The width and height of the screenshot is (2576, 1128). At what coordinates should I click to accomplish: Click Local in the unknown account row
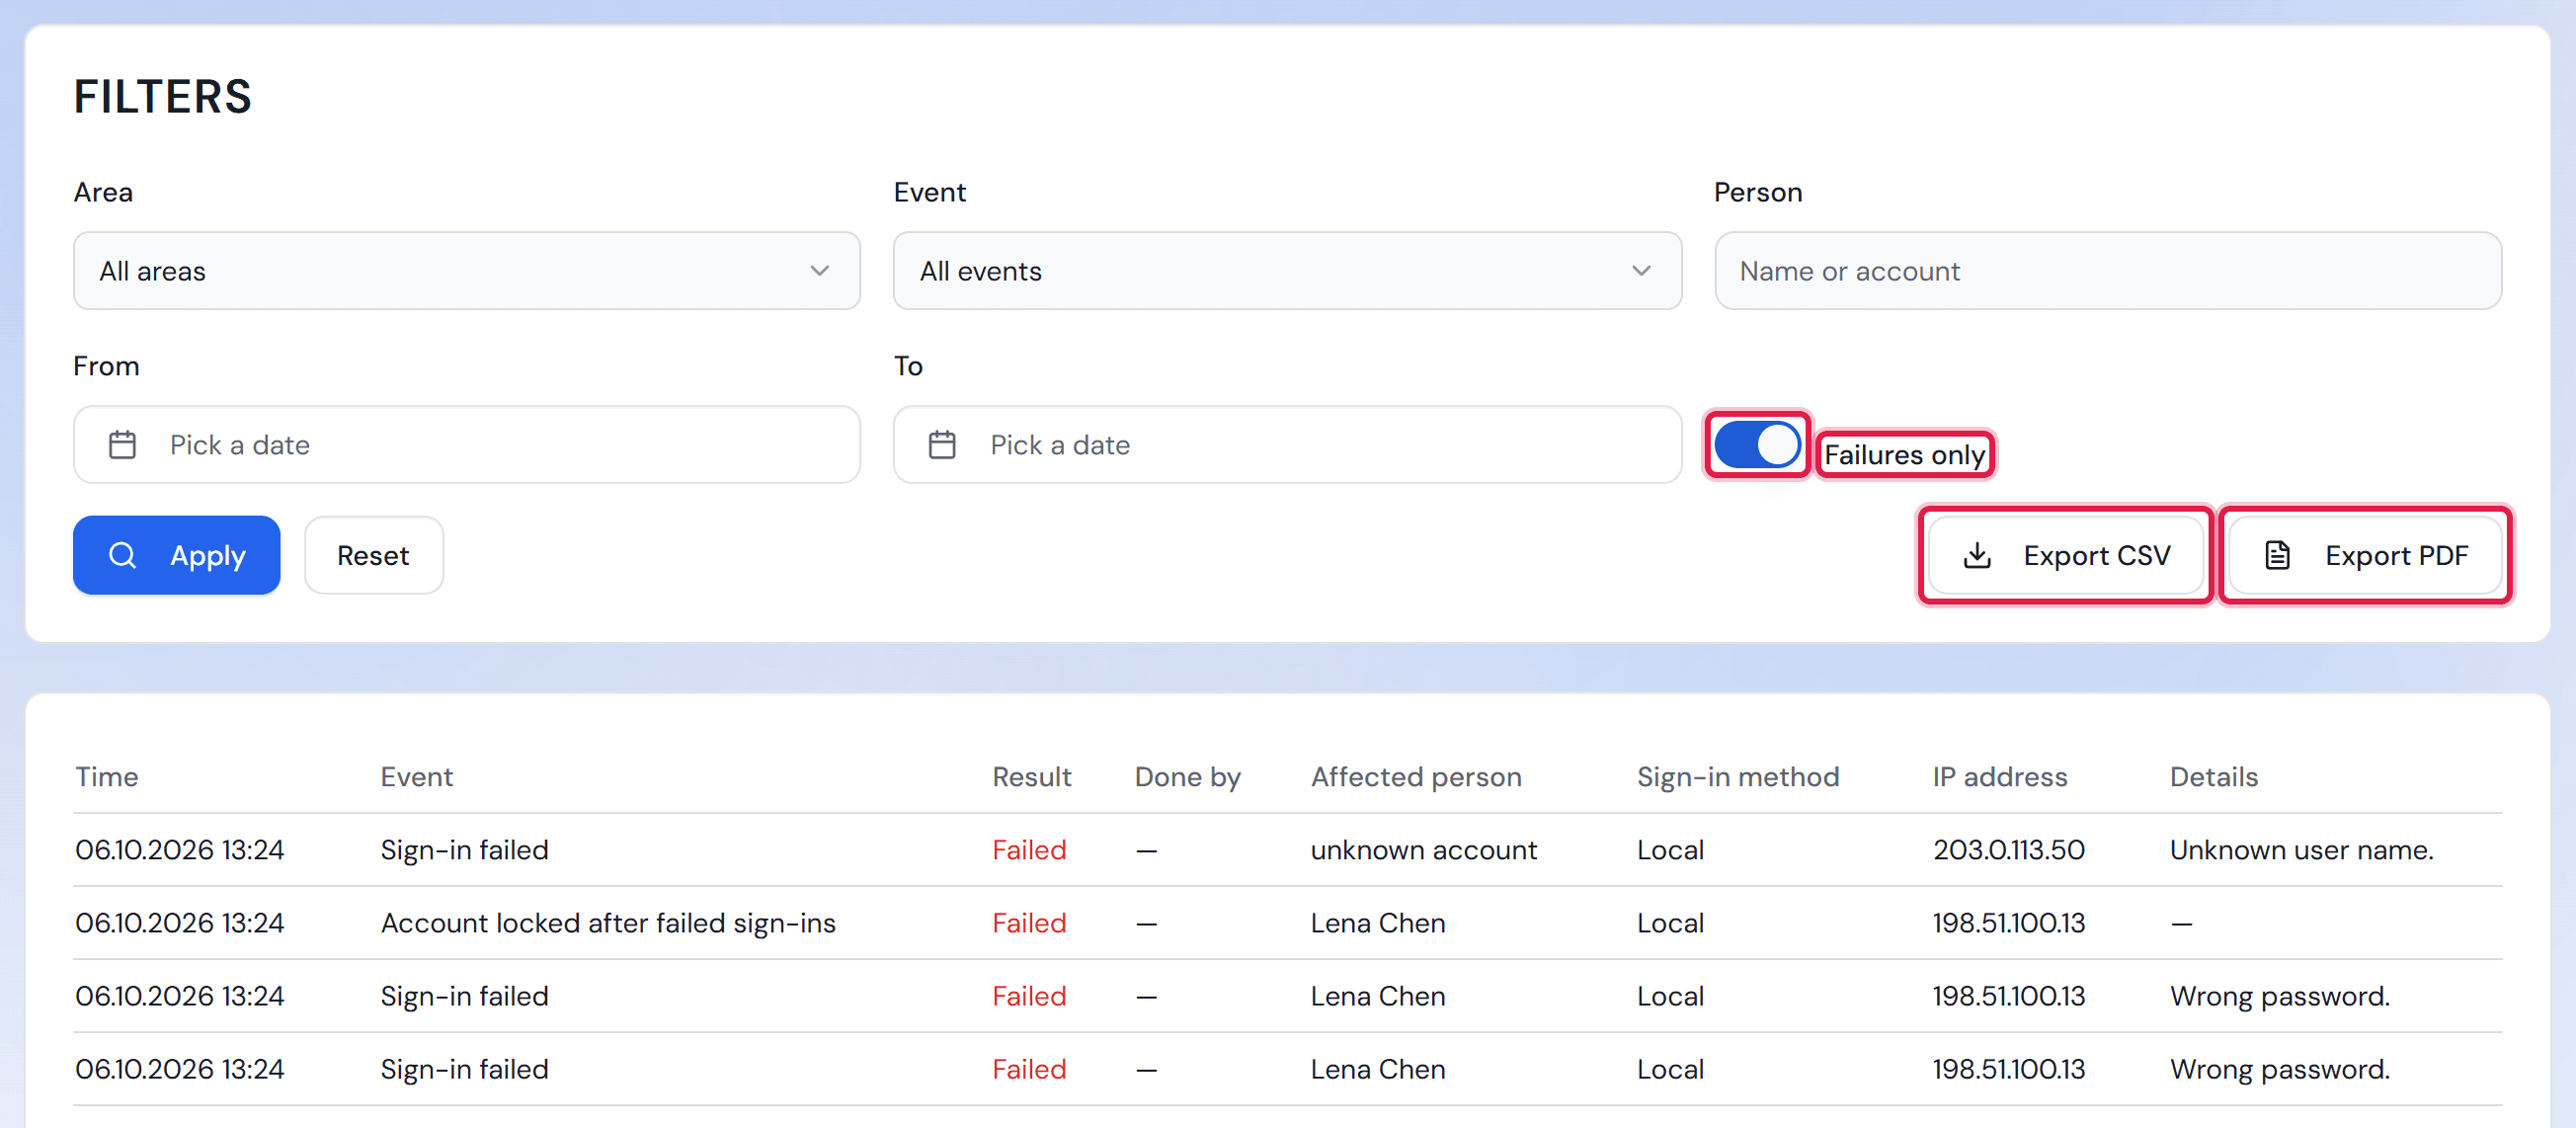pyautogui.click(x=1670, y=850)
